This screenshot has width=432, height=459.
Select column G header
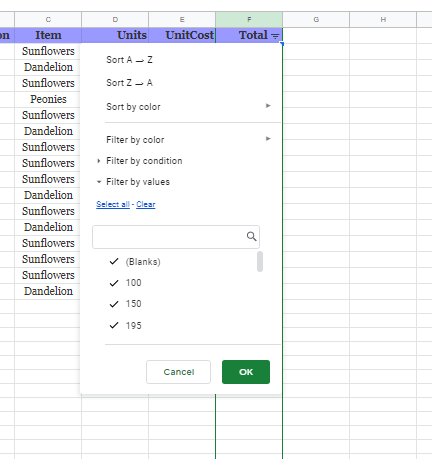pos(316,20)
